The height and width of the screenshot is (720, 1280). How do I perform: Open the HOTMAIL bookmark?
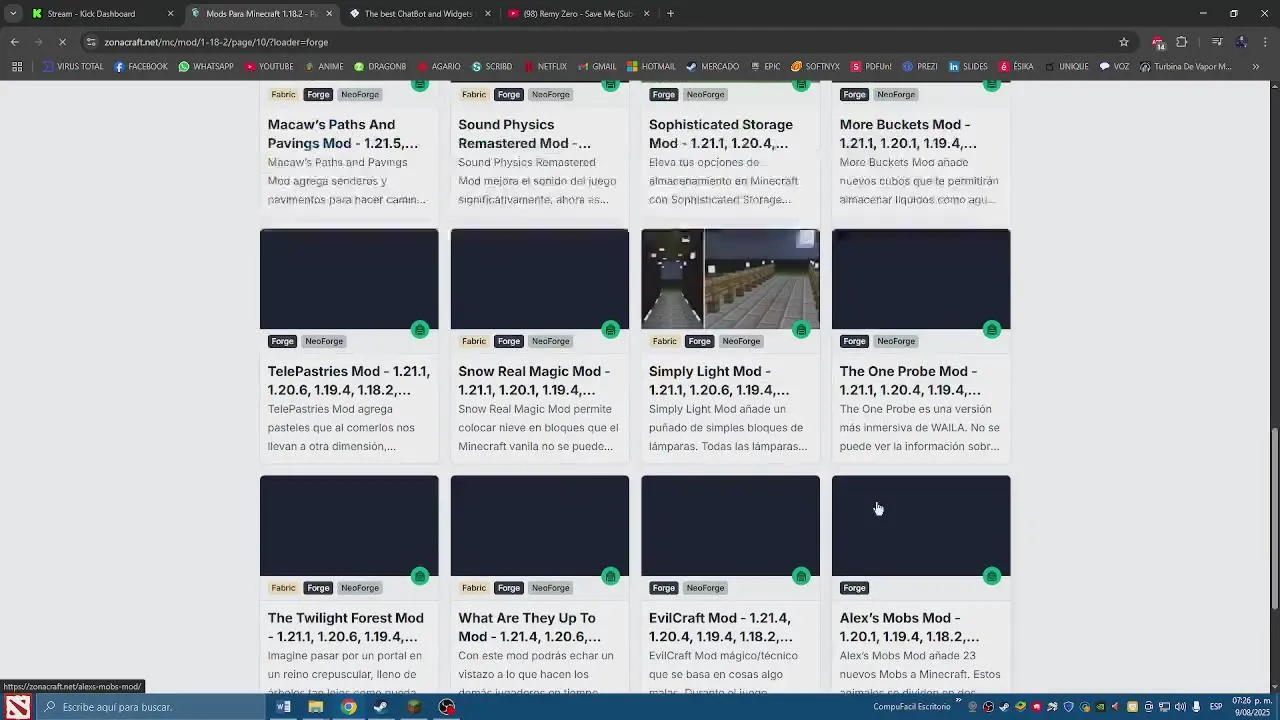(x=651, y=67)
